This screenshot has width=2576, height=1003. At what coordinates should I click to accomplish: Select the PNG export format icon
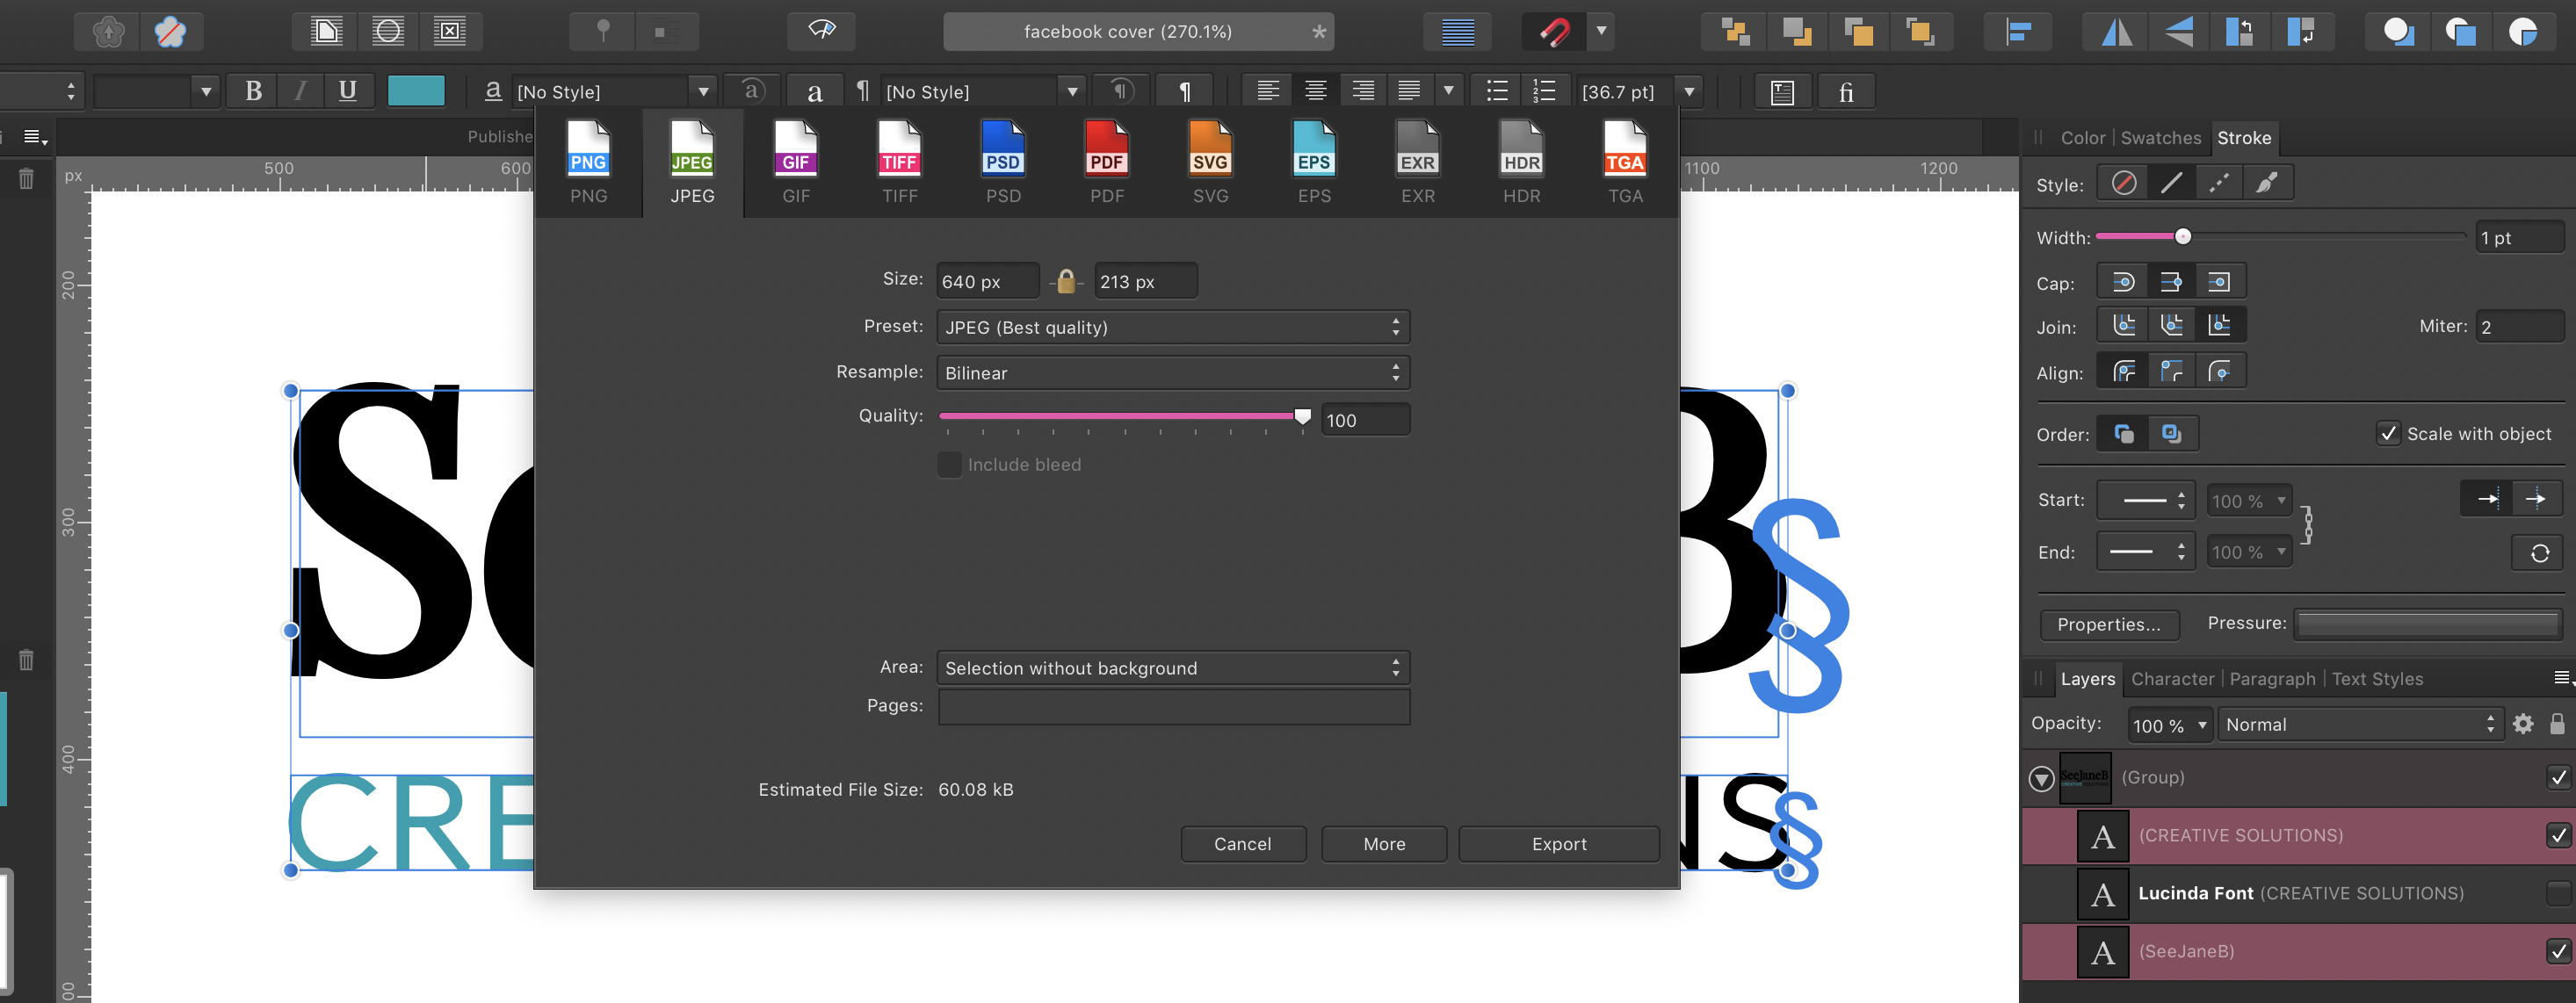(588, 150)
